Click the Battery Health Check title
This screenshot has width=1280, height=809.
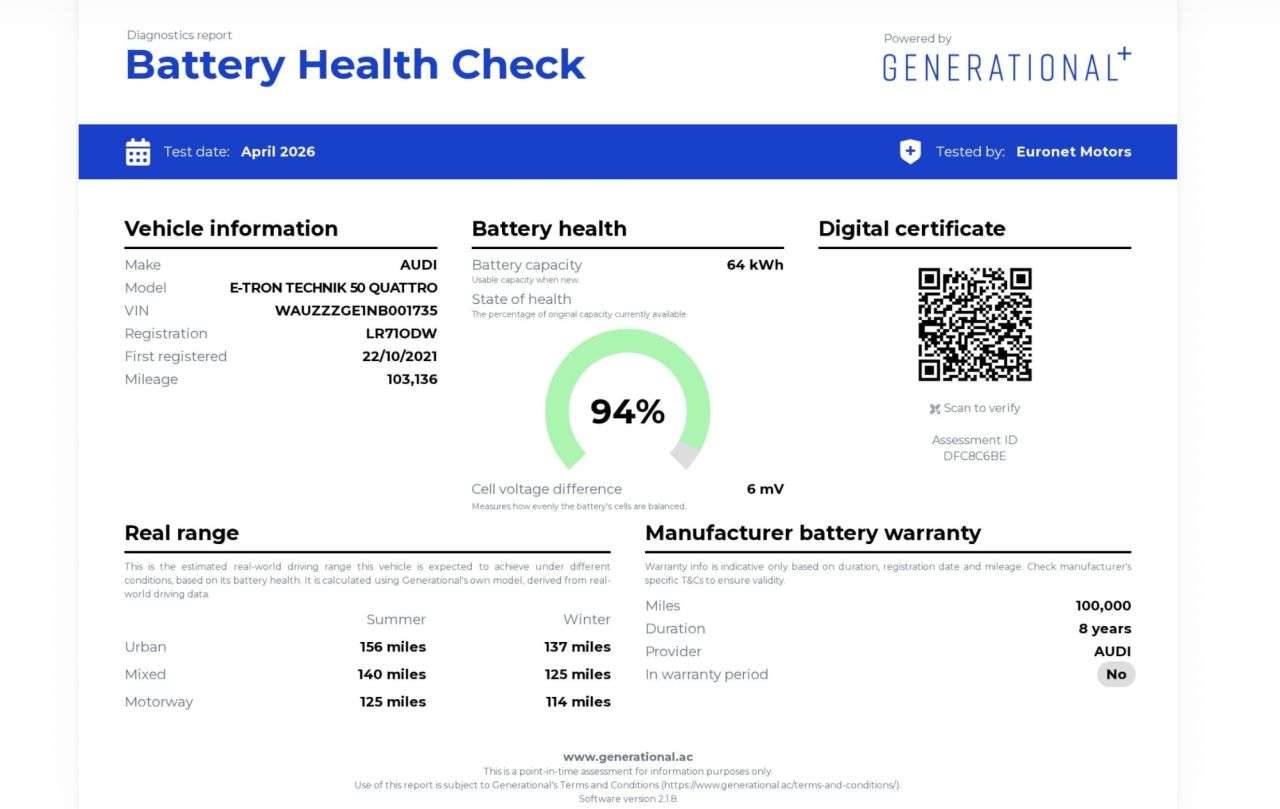click(355, 65)
